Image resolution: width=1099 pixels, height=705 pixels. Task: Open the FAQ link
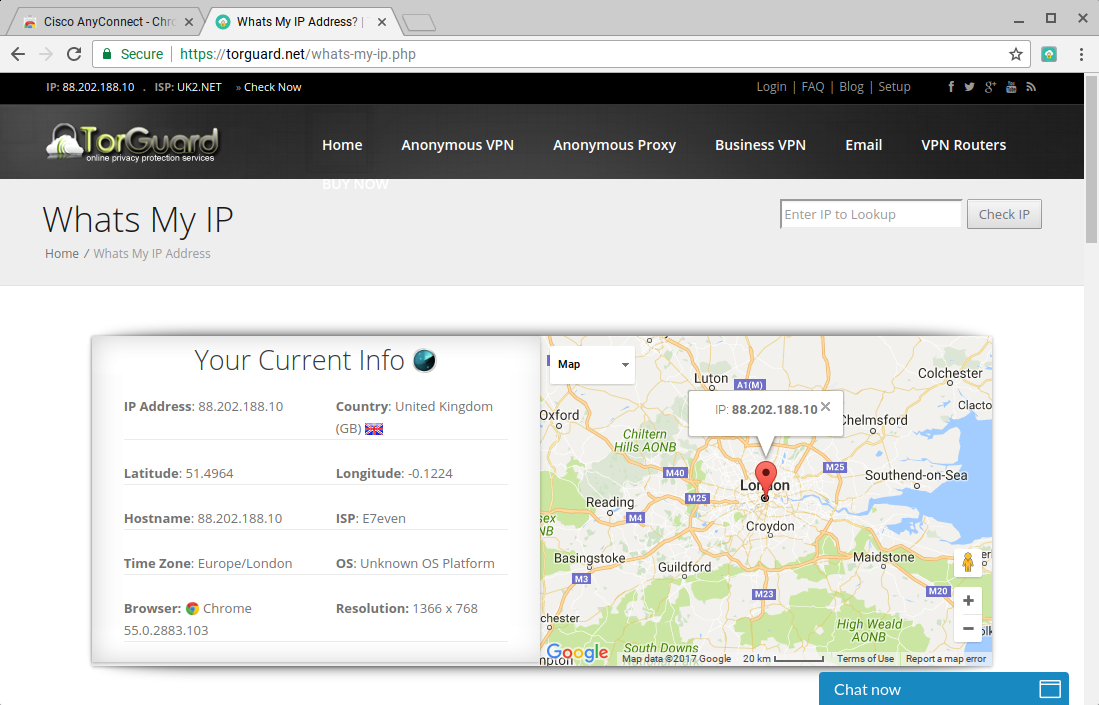click(813, 87)
